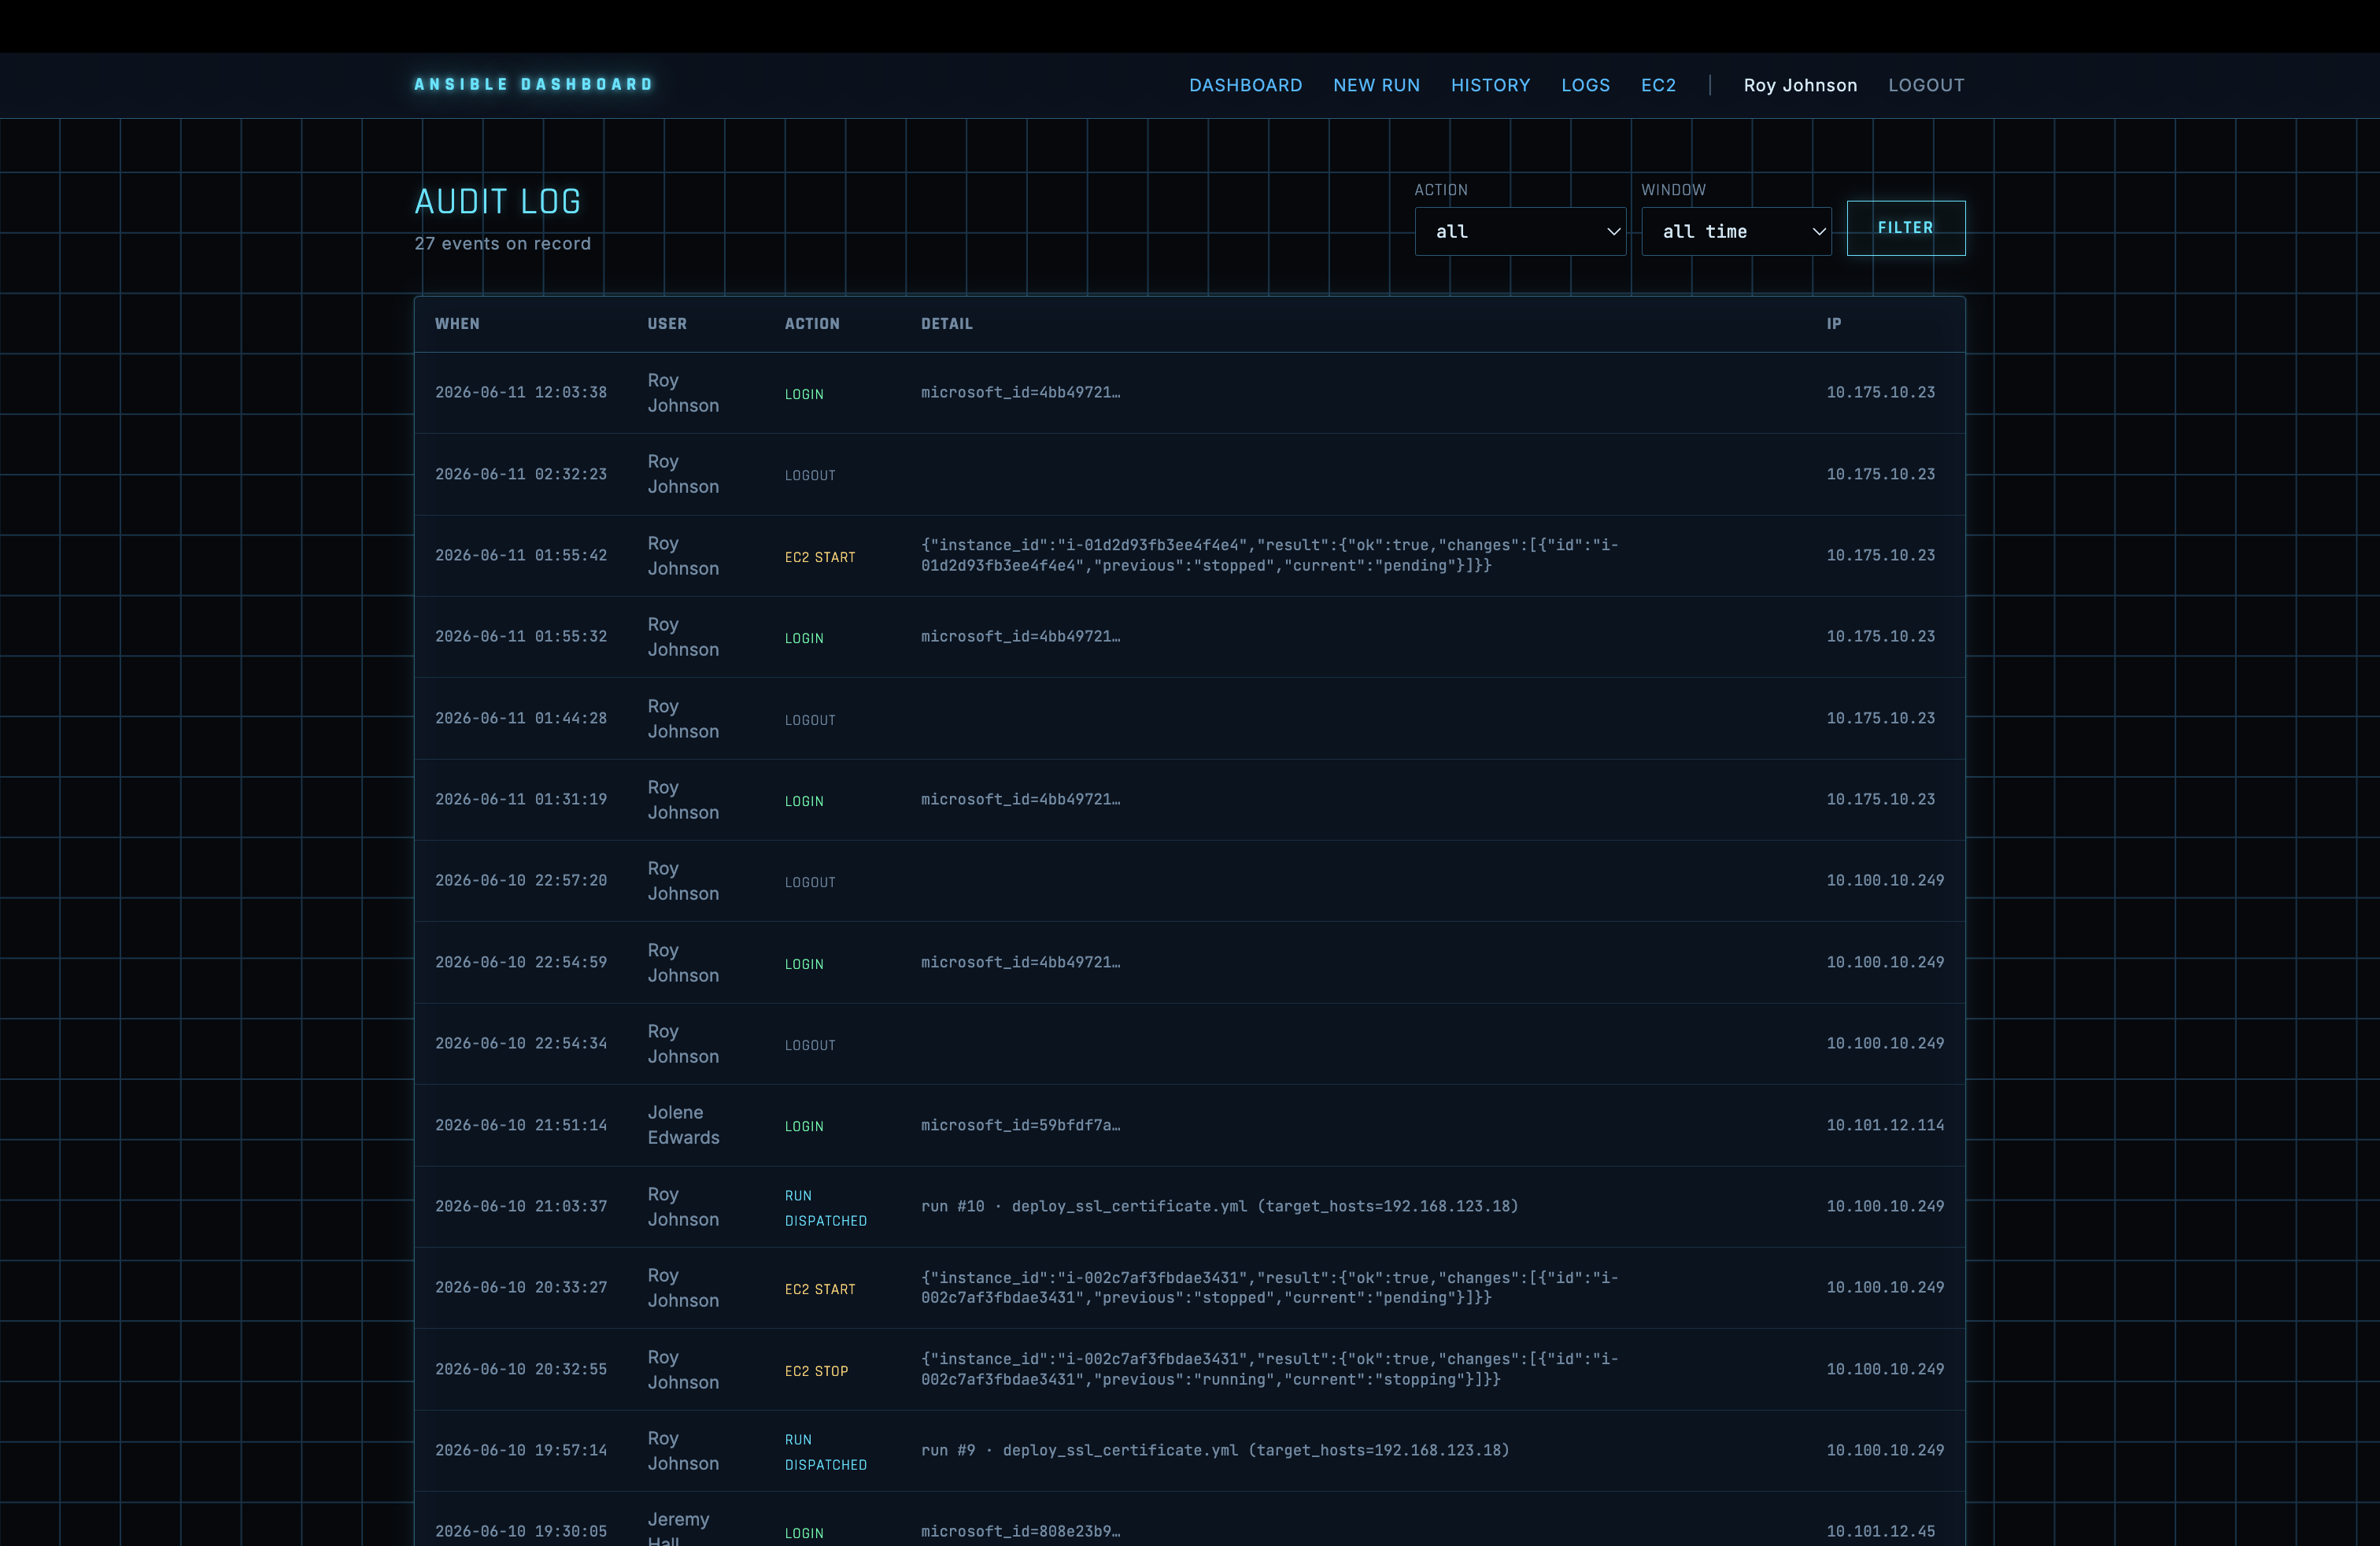Select timestamp 2026-06-10 22:57:20
The height and width of the screenshot is (1546, 2380).
pyautogui.click(x=521, y=880)
